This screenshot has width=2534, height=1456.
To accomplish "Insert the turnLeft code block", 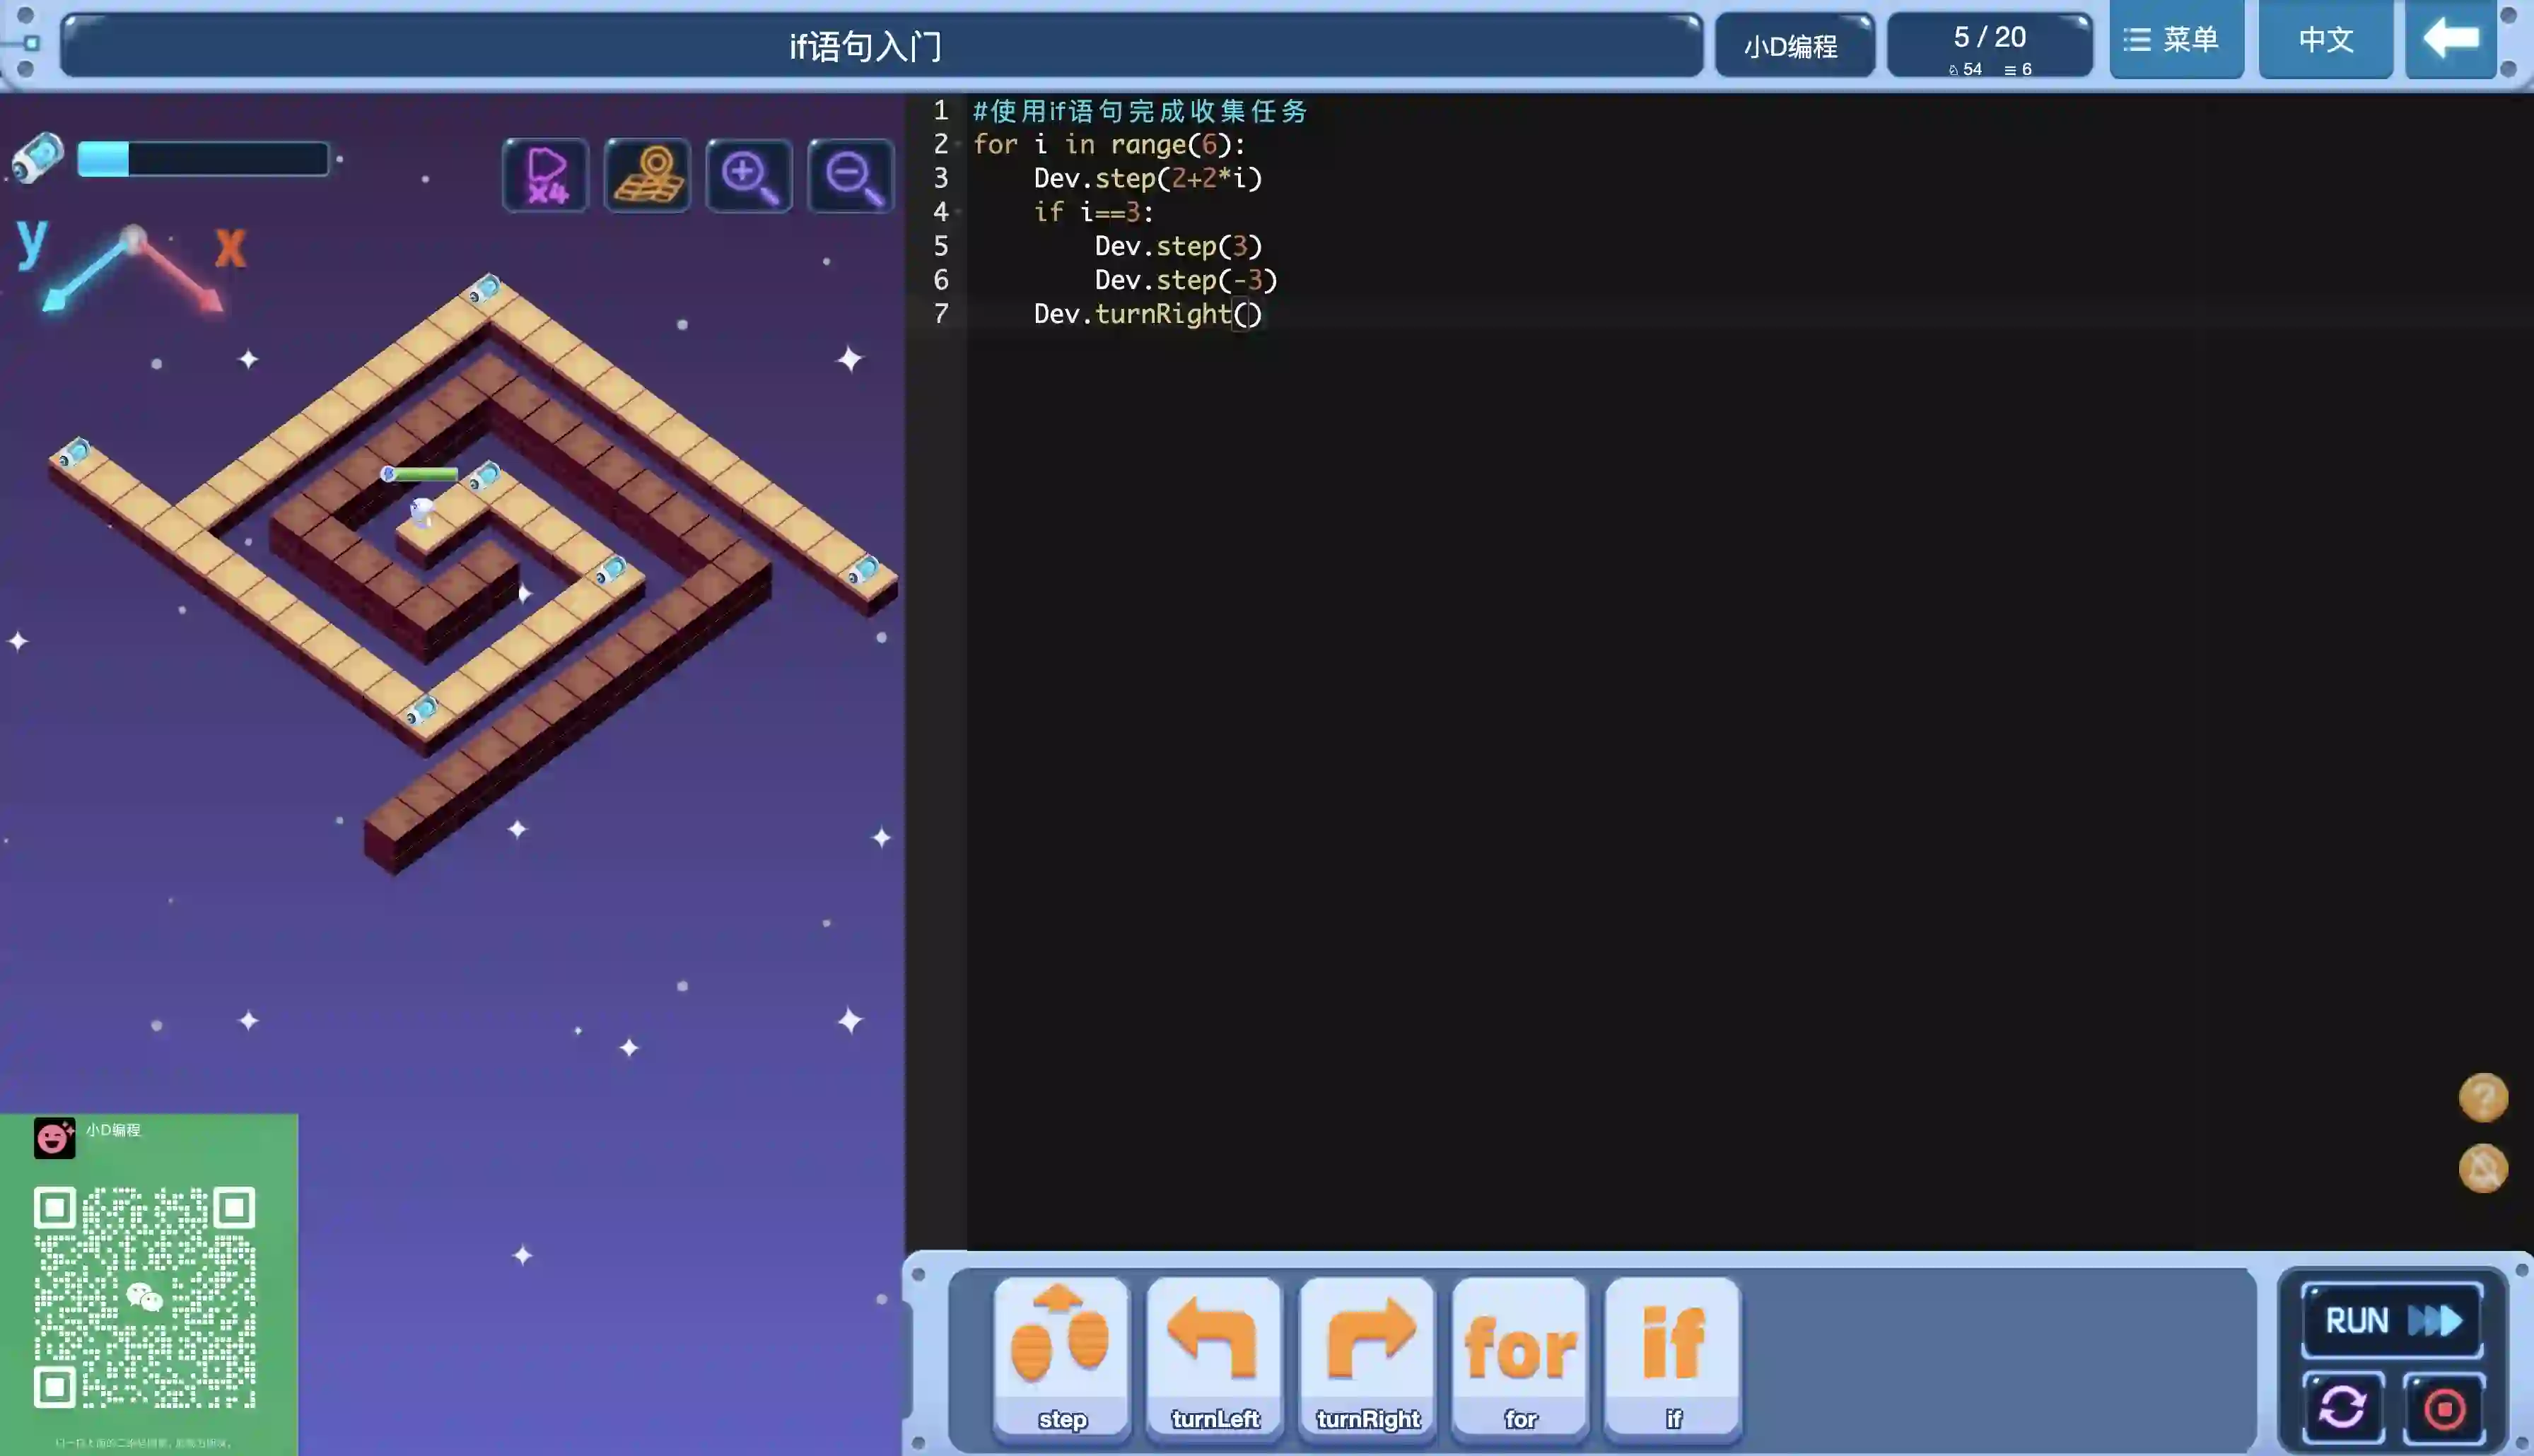I will pyautogui.click(x=1214, y=1358).
